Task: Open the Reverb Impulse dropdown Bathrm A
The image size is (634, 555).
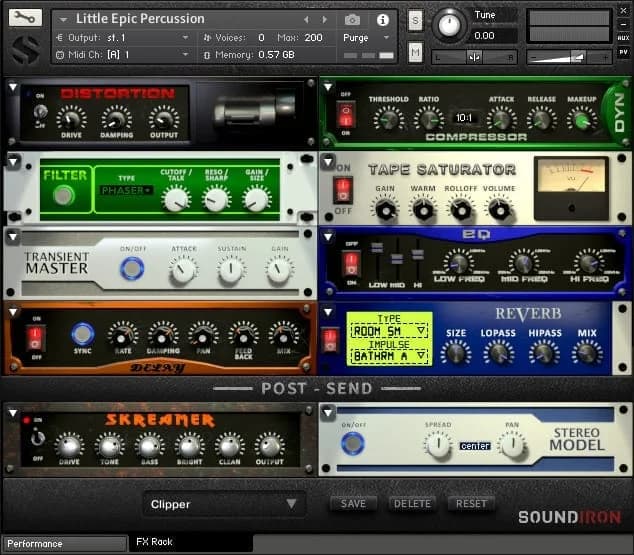Action: (389, 356)
